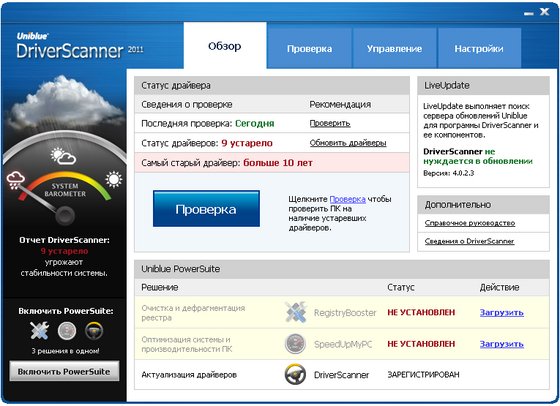Click the 'Отчет DriverScanner:' sidebar heading
This screenshot has width=560, height=406.
pyautogui.click(x=64, y=240)
